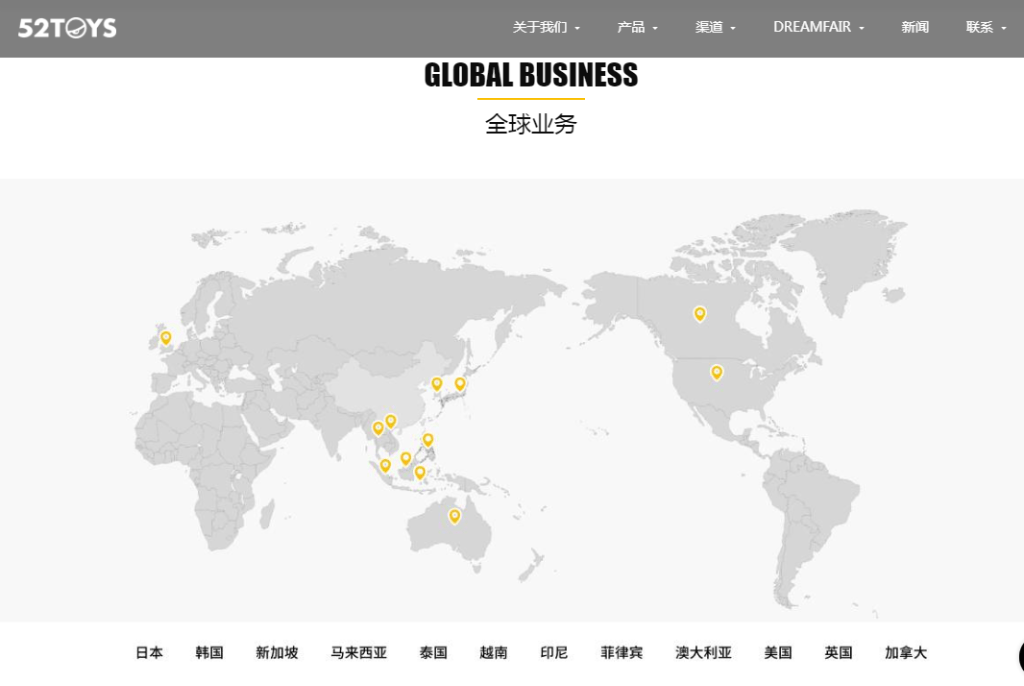Select 菲律宾 in the country list
The width and height of the screenshot is (1024, 686).
[622, 652]
